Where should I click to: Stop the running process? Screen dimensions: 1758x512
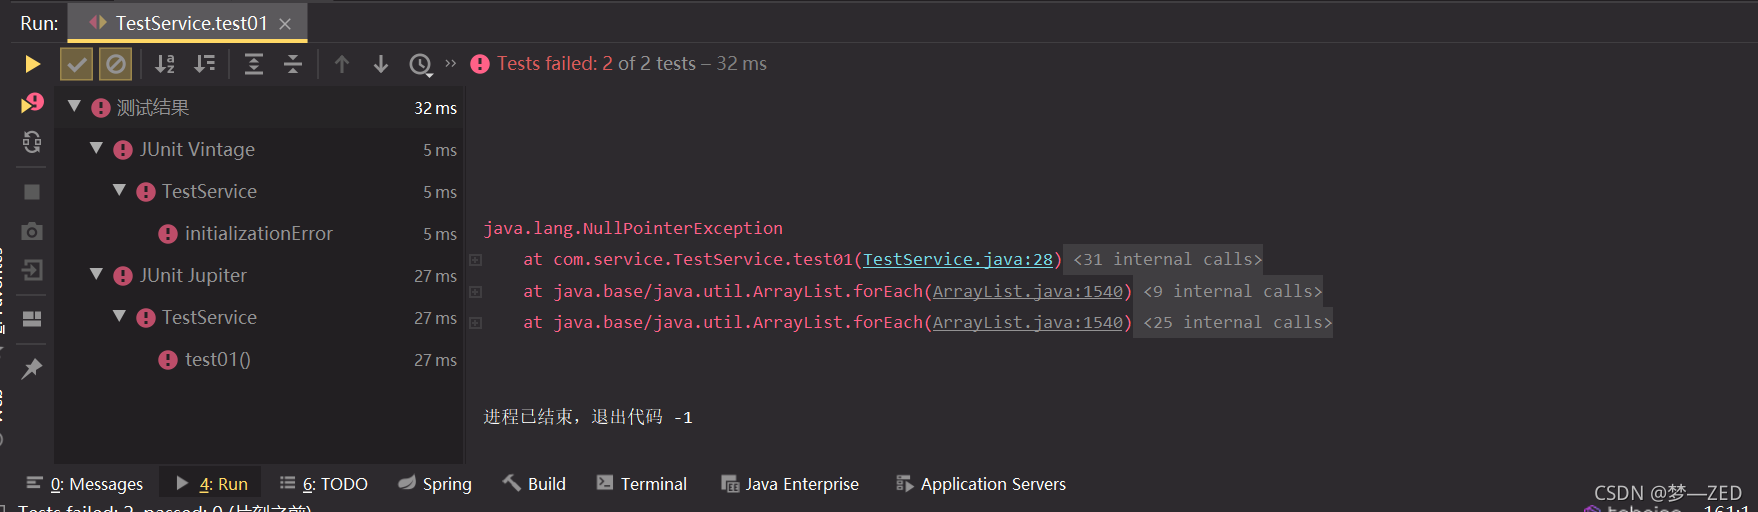point(32,191)
